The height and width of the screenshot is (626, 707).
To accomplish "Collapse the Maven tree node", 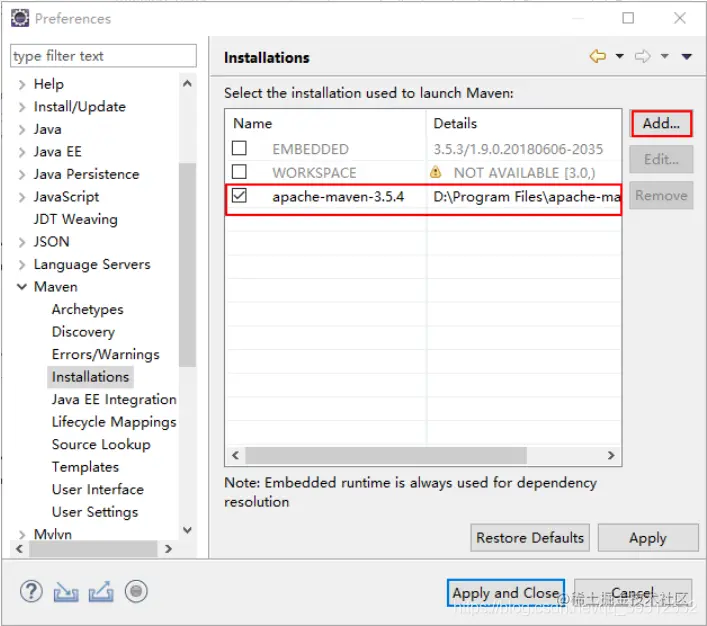I will (22, 287).
